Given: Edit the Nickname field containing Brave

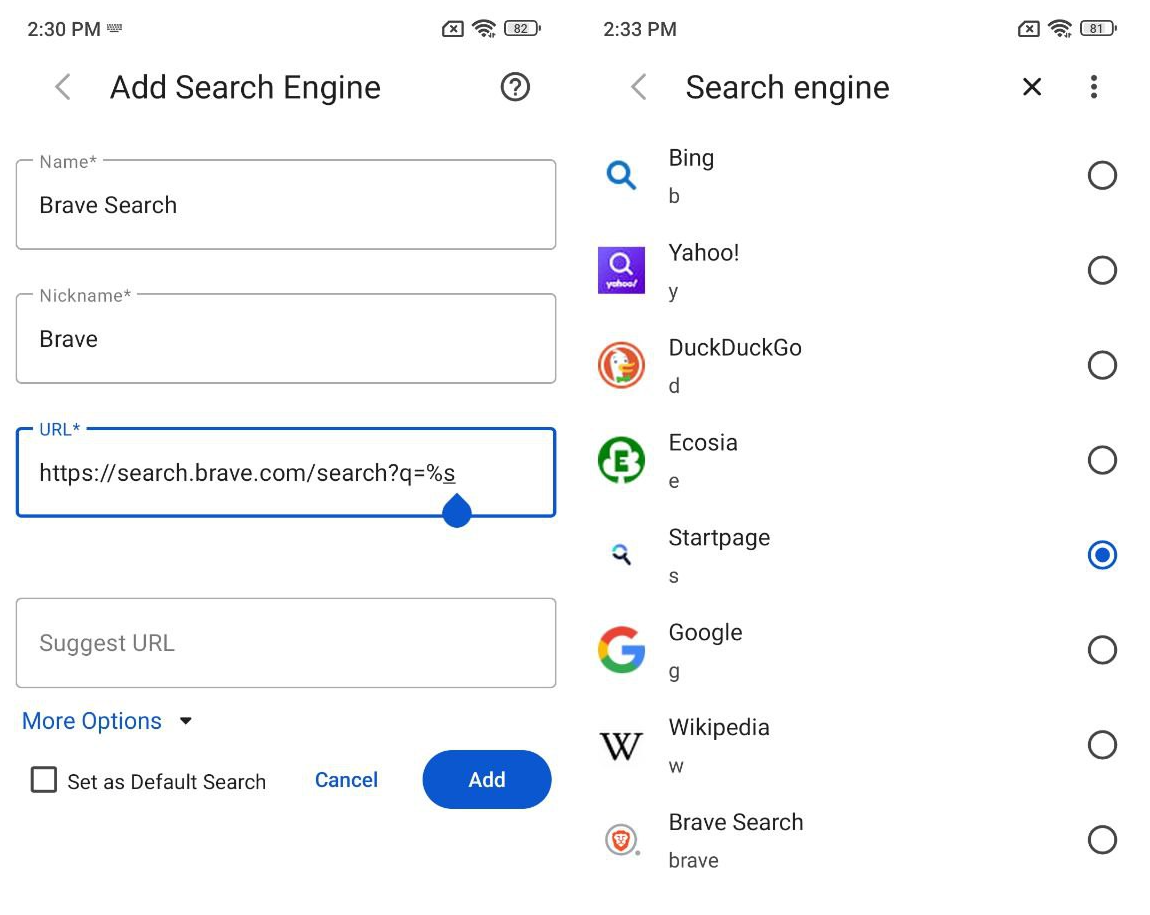Looking at the screenshot, I should coord(285,339).
